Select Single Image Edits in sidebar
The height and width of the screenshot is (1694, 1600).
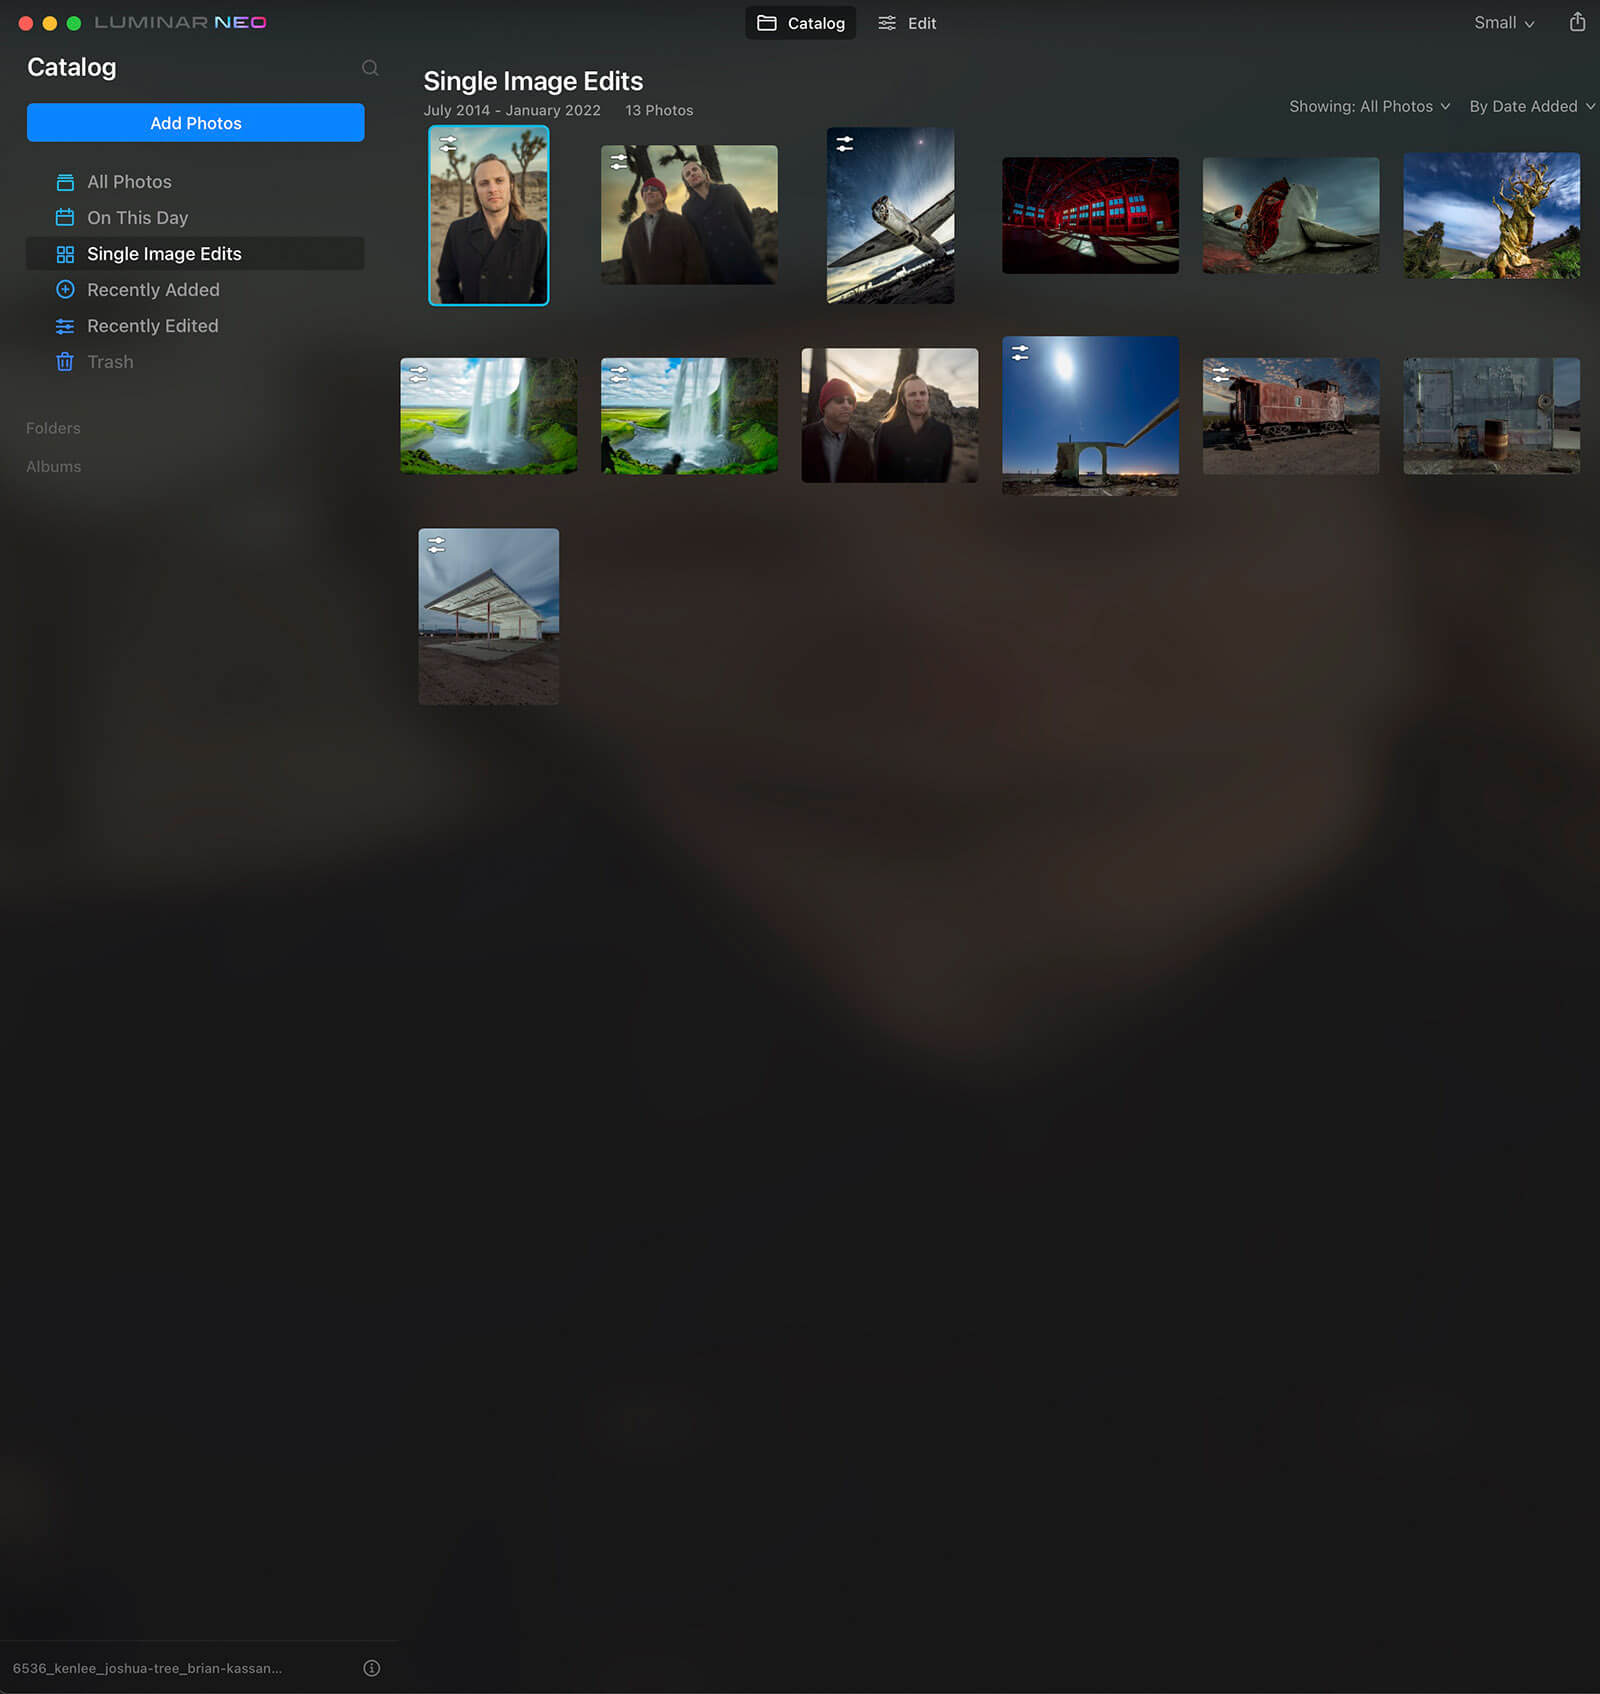coord(164,254)
